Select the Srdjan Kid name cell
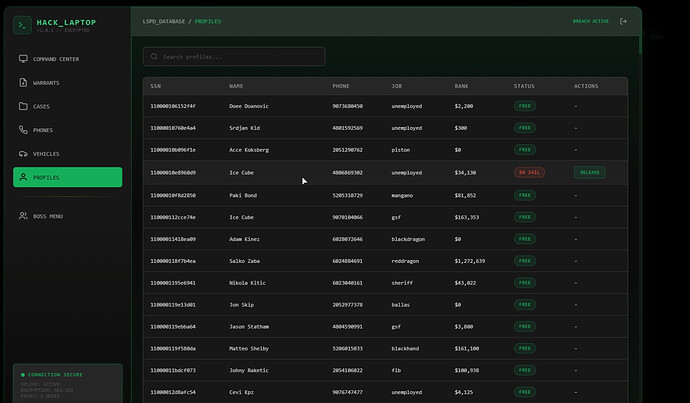Image resolution: width=690 pixels, height=403 pixels. [x=244, y=128]
